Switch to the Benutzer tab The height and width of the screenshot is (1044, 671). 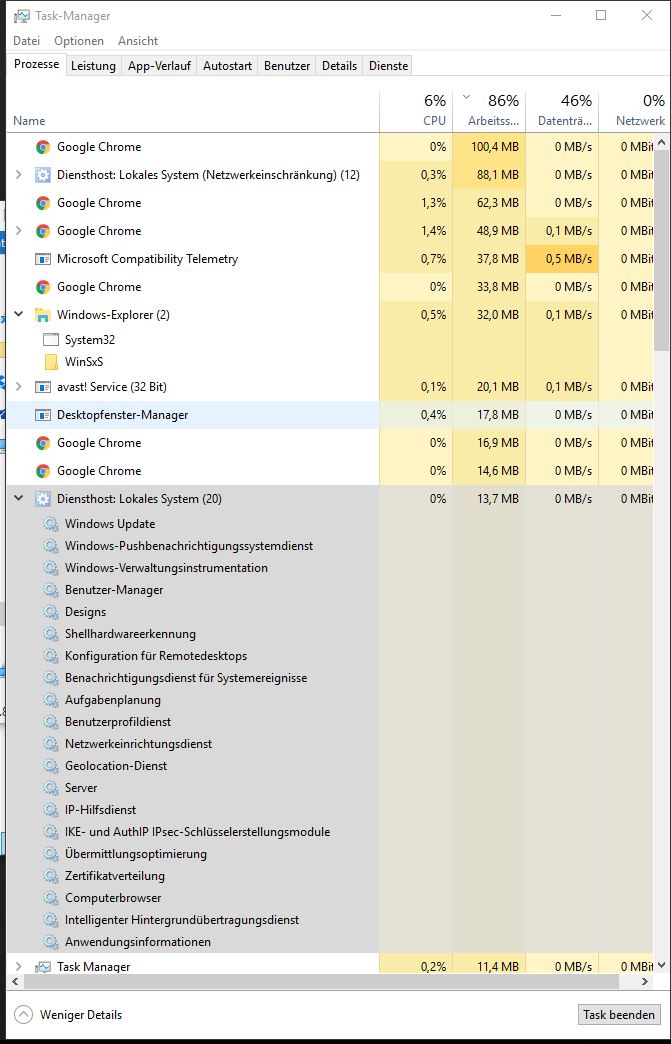287,66
